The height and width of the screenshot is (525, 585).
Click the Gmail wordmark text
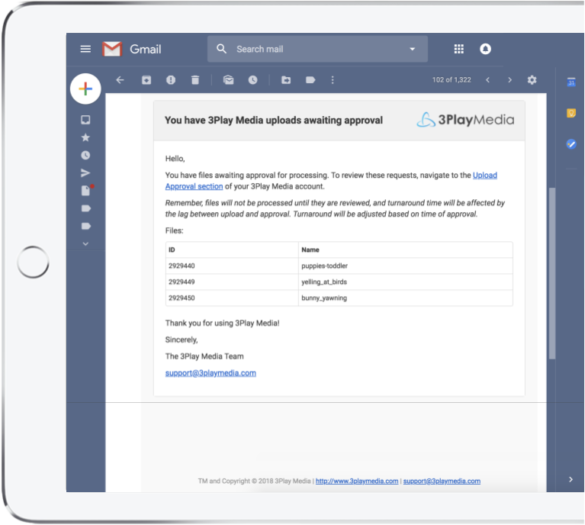145,49
